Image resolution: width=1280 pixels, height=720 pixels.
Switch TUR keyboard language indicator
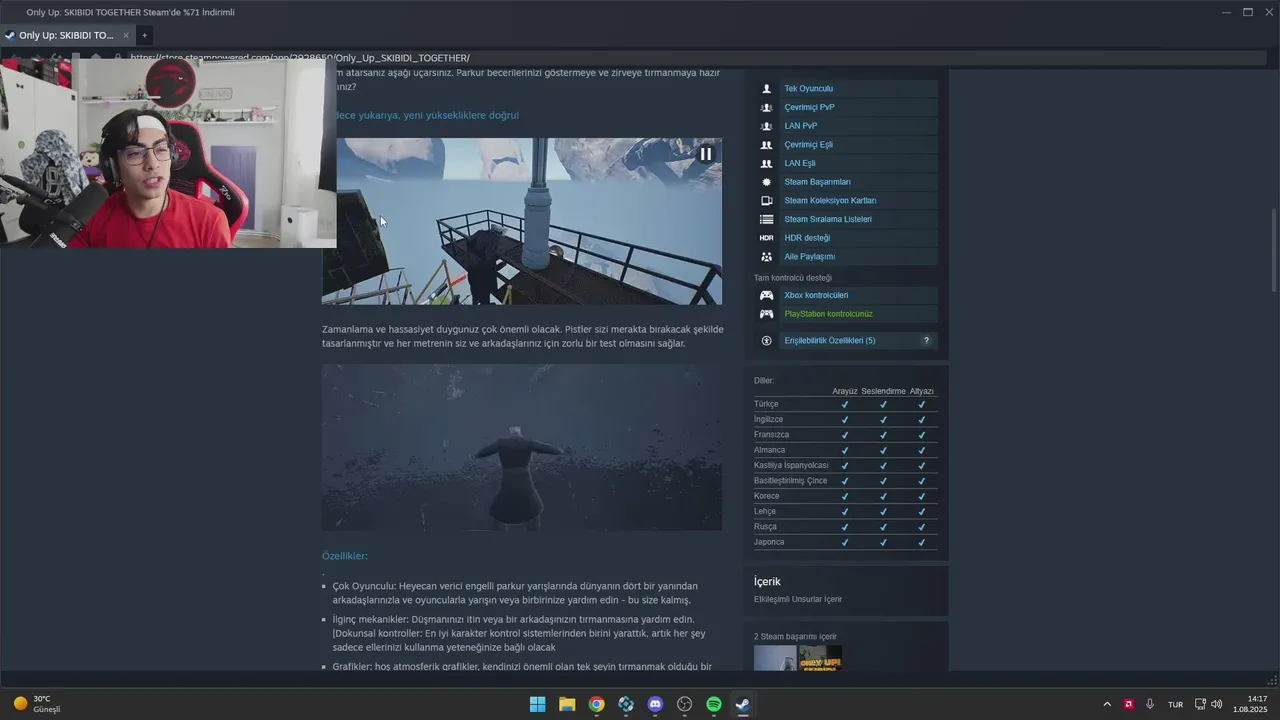pos(1176,704)
